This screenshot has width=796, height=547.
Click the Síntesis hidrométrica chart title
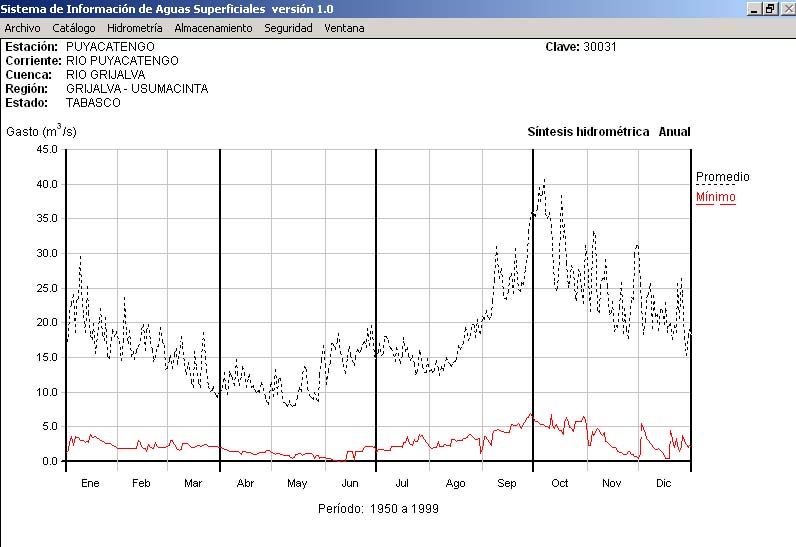tap(588, 132)
